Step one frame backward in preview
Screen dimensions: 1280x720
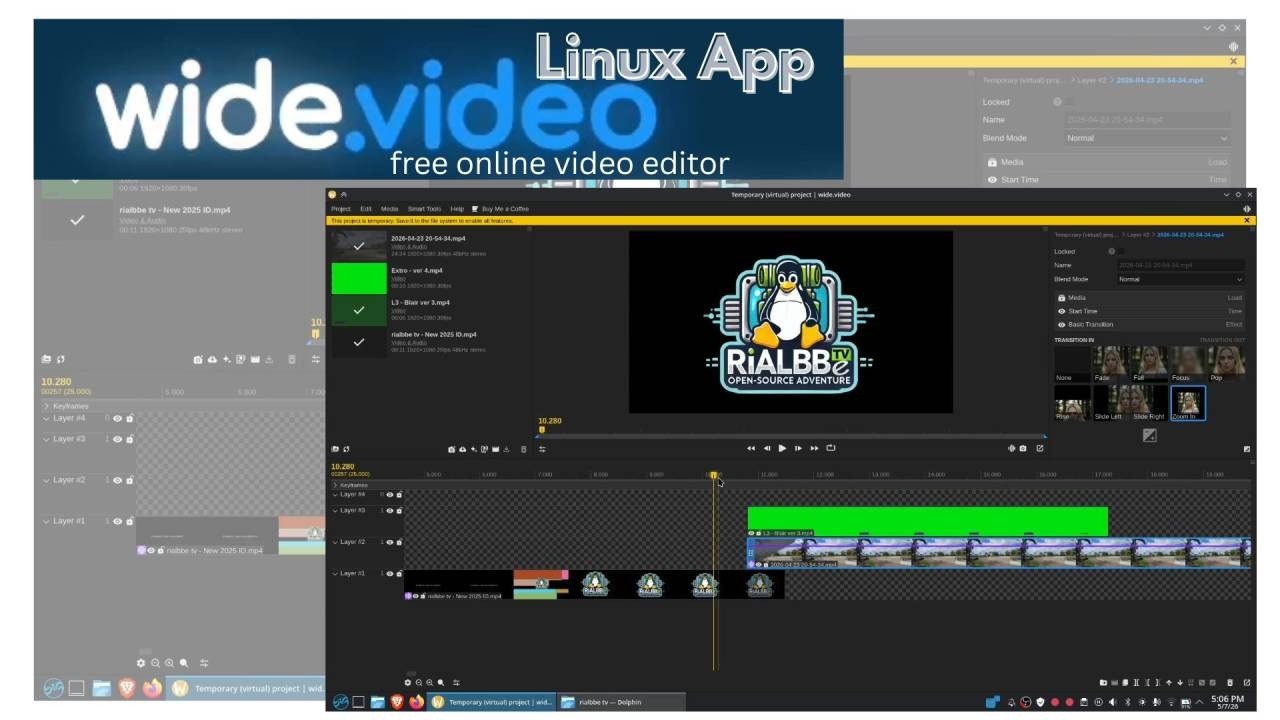click(766, 448)
